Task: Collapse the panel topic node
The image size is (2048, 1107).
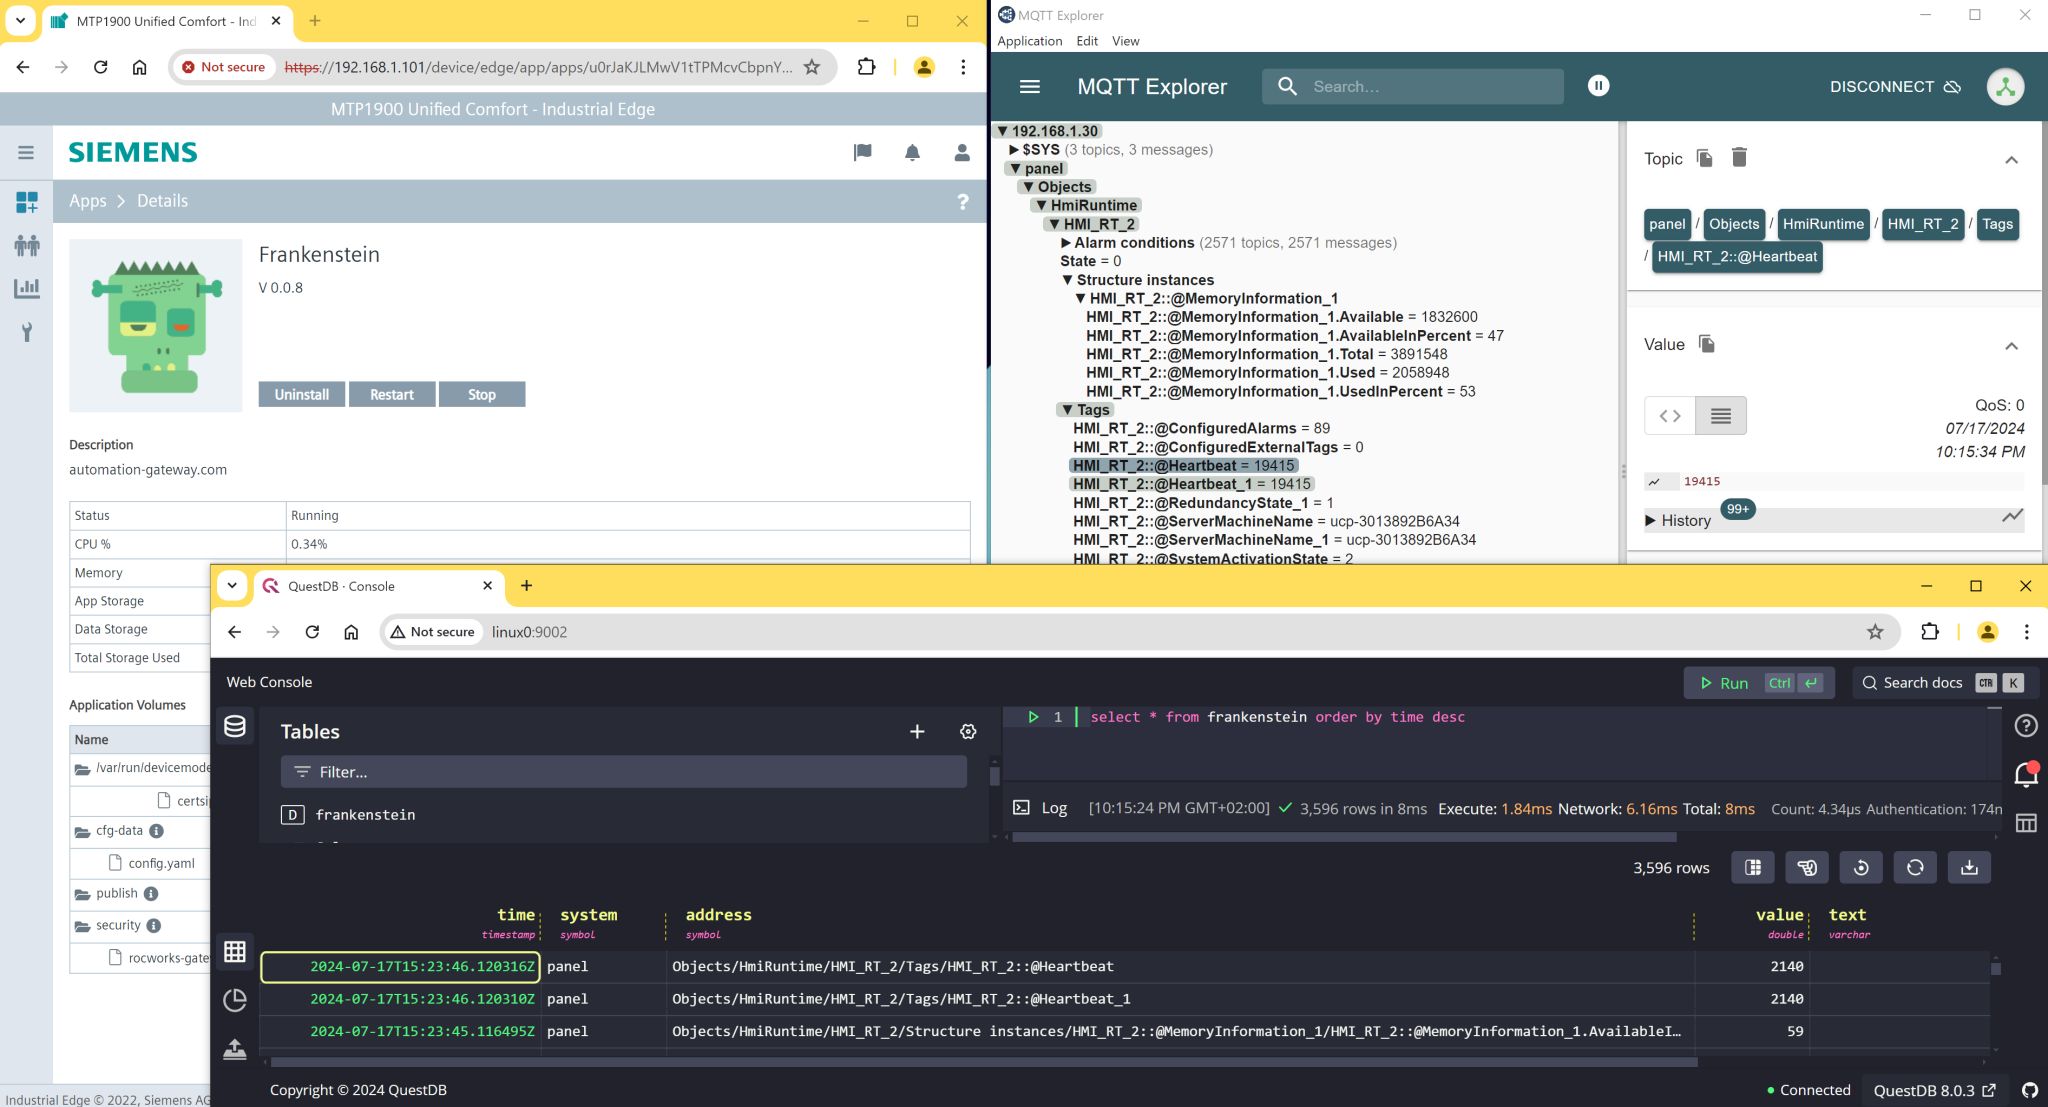Action: [x=1016, y=169]
